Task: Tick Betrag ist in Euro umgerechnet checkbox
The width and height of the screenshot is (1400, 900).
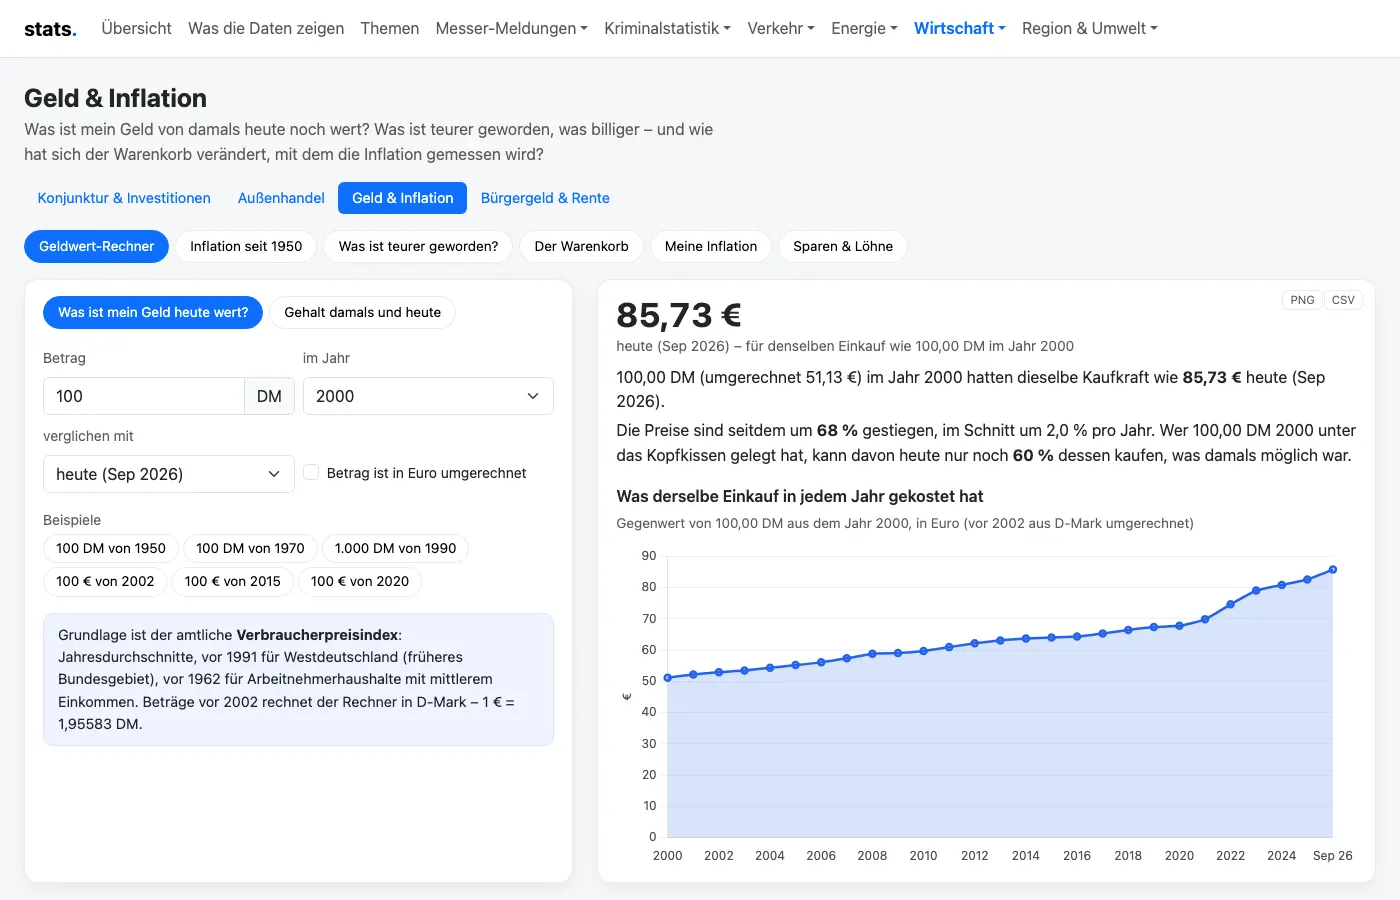Action: point(311,473)
